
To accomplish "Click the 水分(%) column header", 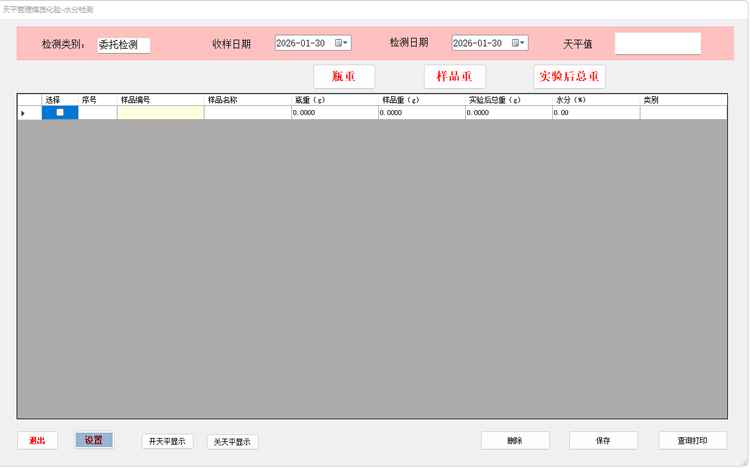I will click(x=596, y=100).
